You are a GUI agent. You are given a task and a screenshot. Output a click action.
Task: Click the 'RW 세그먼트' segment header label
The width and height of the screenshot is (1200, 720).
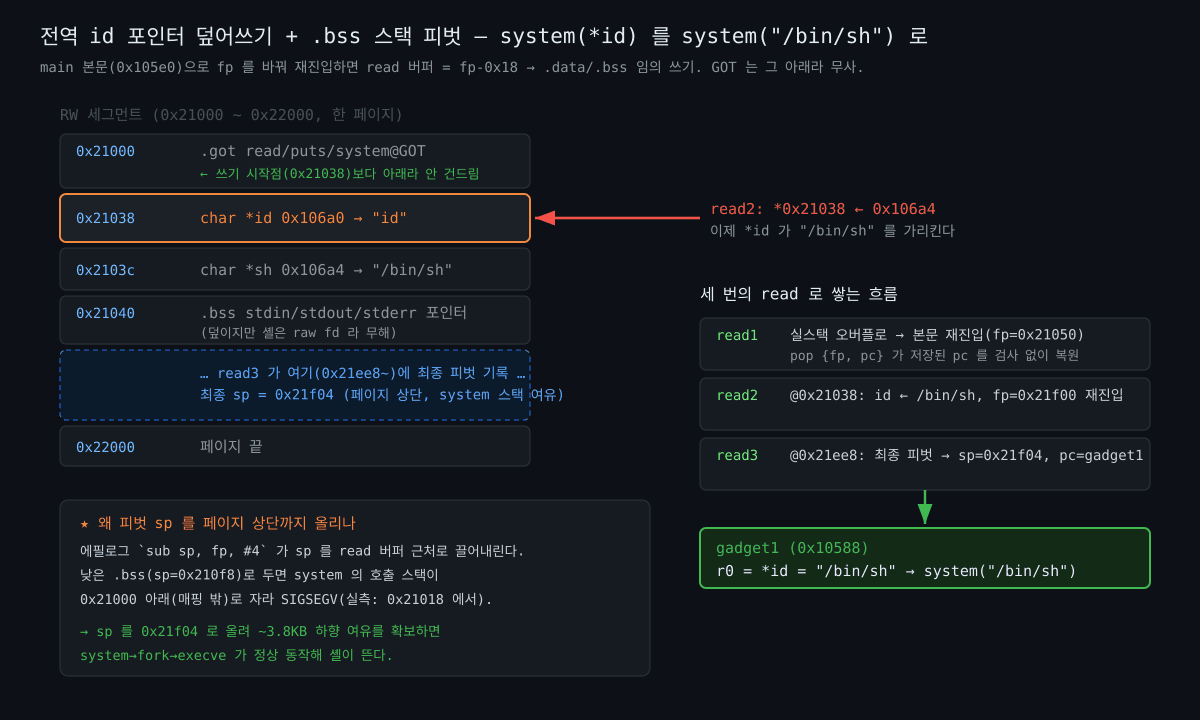point(231,114)
